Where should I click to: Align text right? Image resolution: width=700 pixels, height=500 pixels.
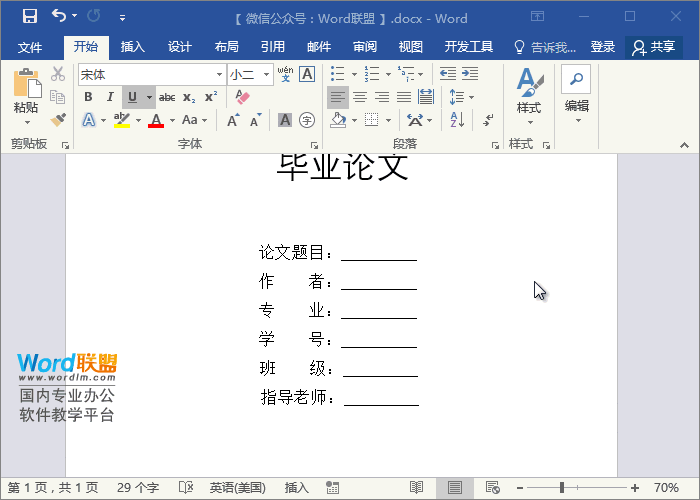[x=382, y=97]
